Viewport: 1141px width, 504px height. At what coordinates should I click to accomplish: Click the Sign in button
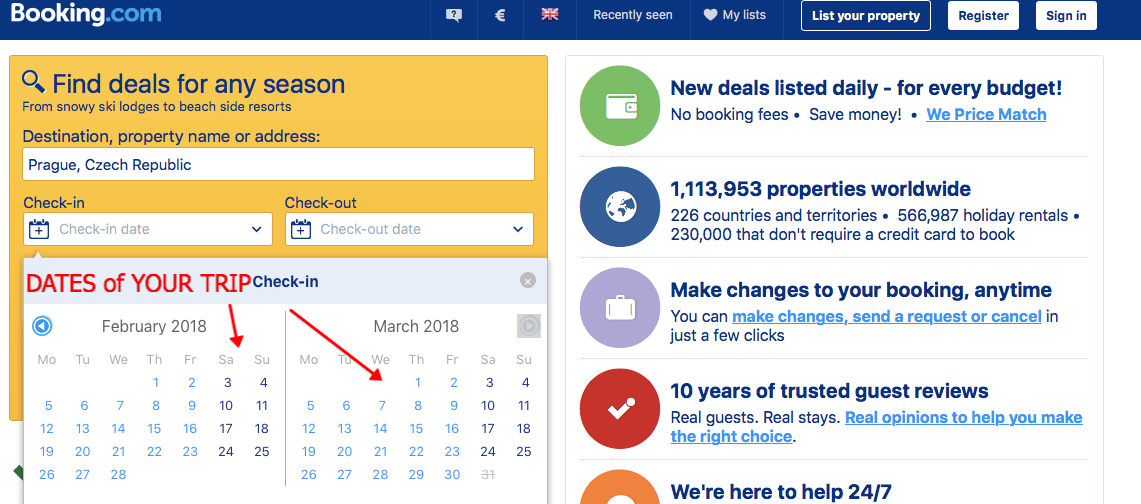click(x=1066, y=15)
